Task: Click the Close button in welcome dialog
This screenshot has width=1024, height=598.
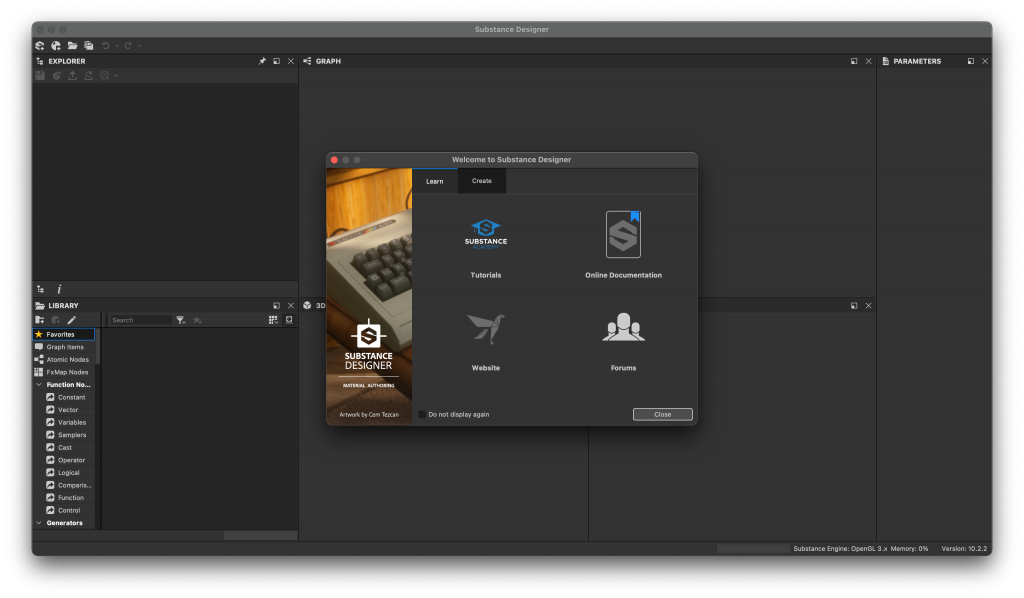Action: [x=663, y=415]
